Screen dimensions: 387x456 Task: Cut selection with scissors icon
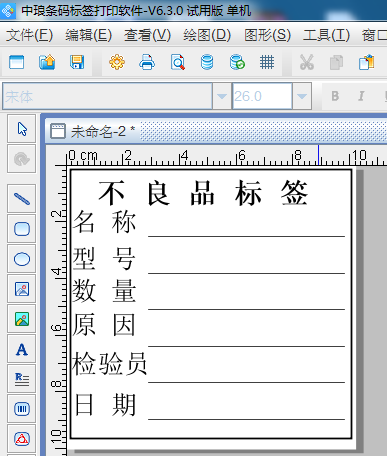[307, 62]
